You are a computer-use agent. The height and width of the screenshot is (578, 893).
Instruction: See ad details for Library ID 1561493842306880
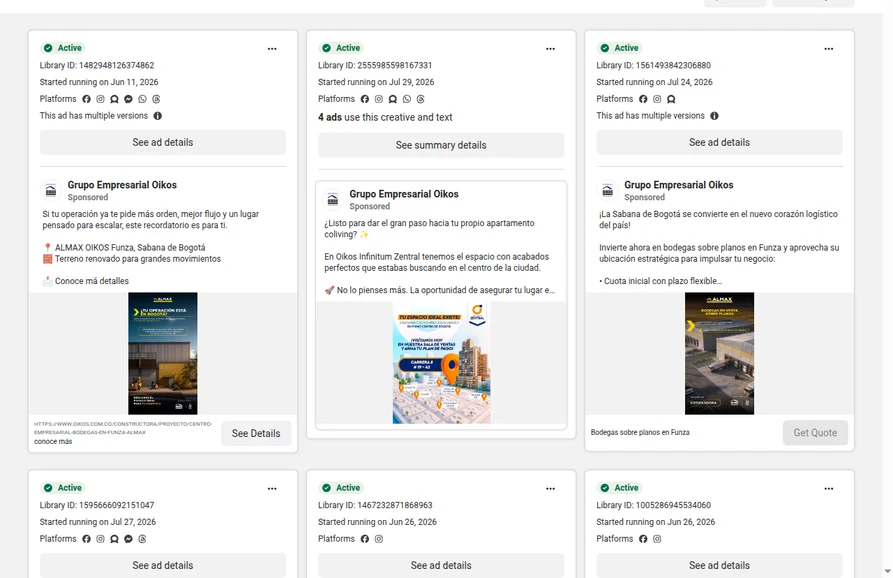tap(719, 142)
